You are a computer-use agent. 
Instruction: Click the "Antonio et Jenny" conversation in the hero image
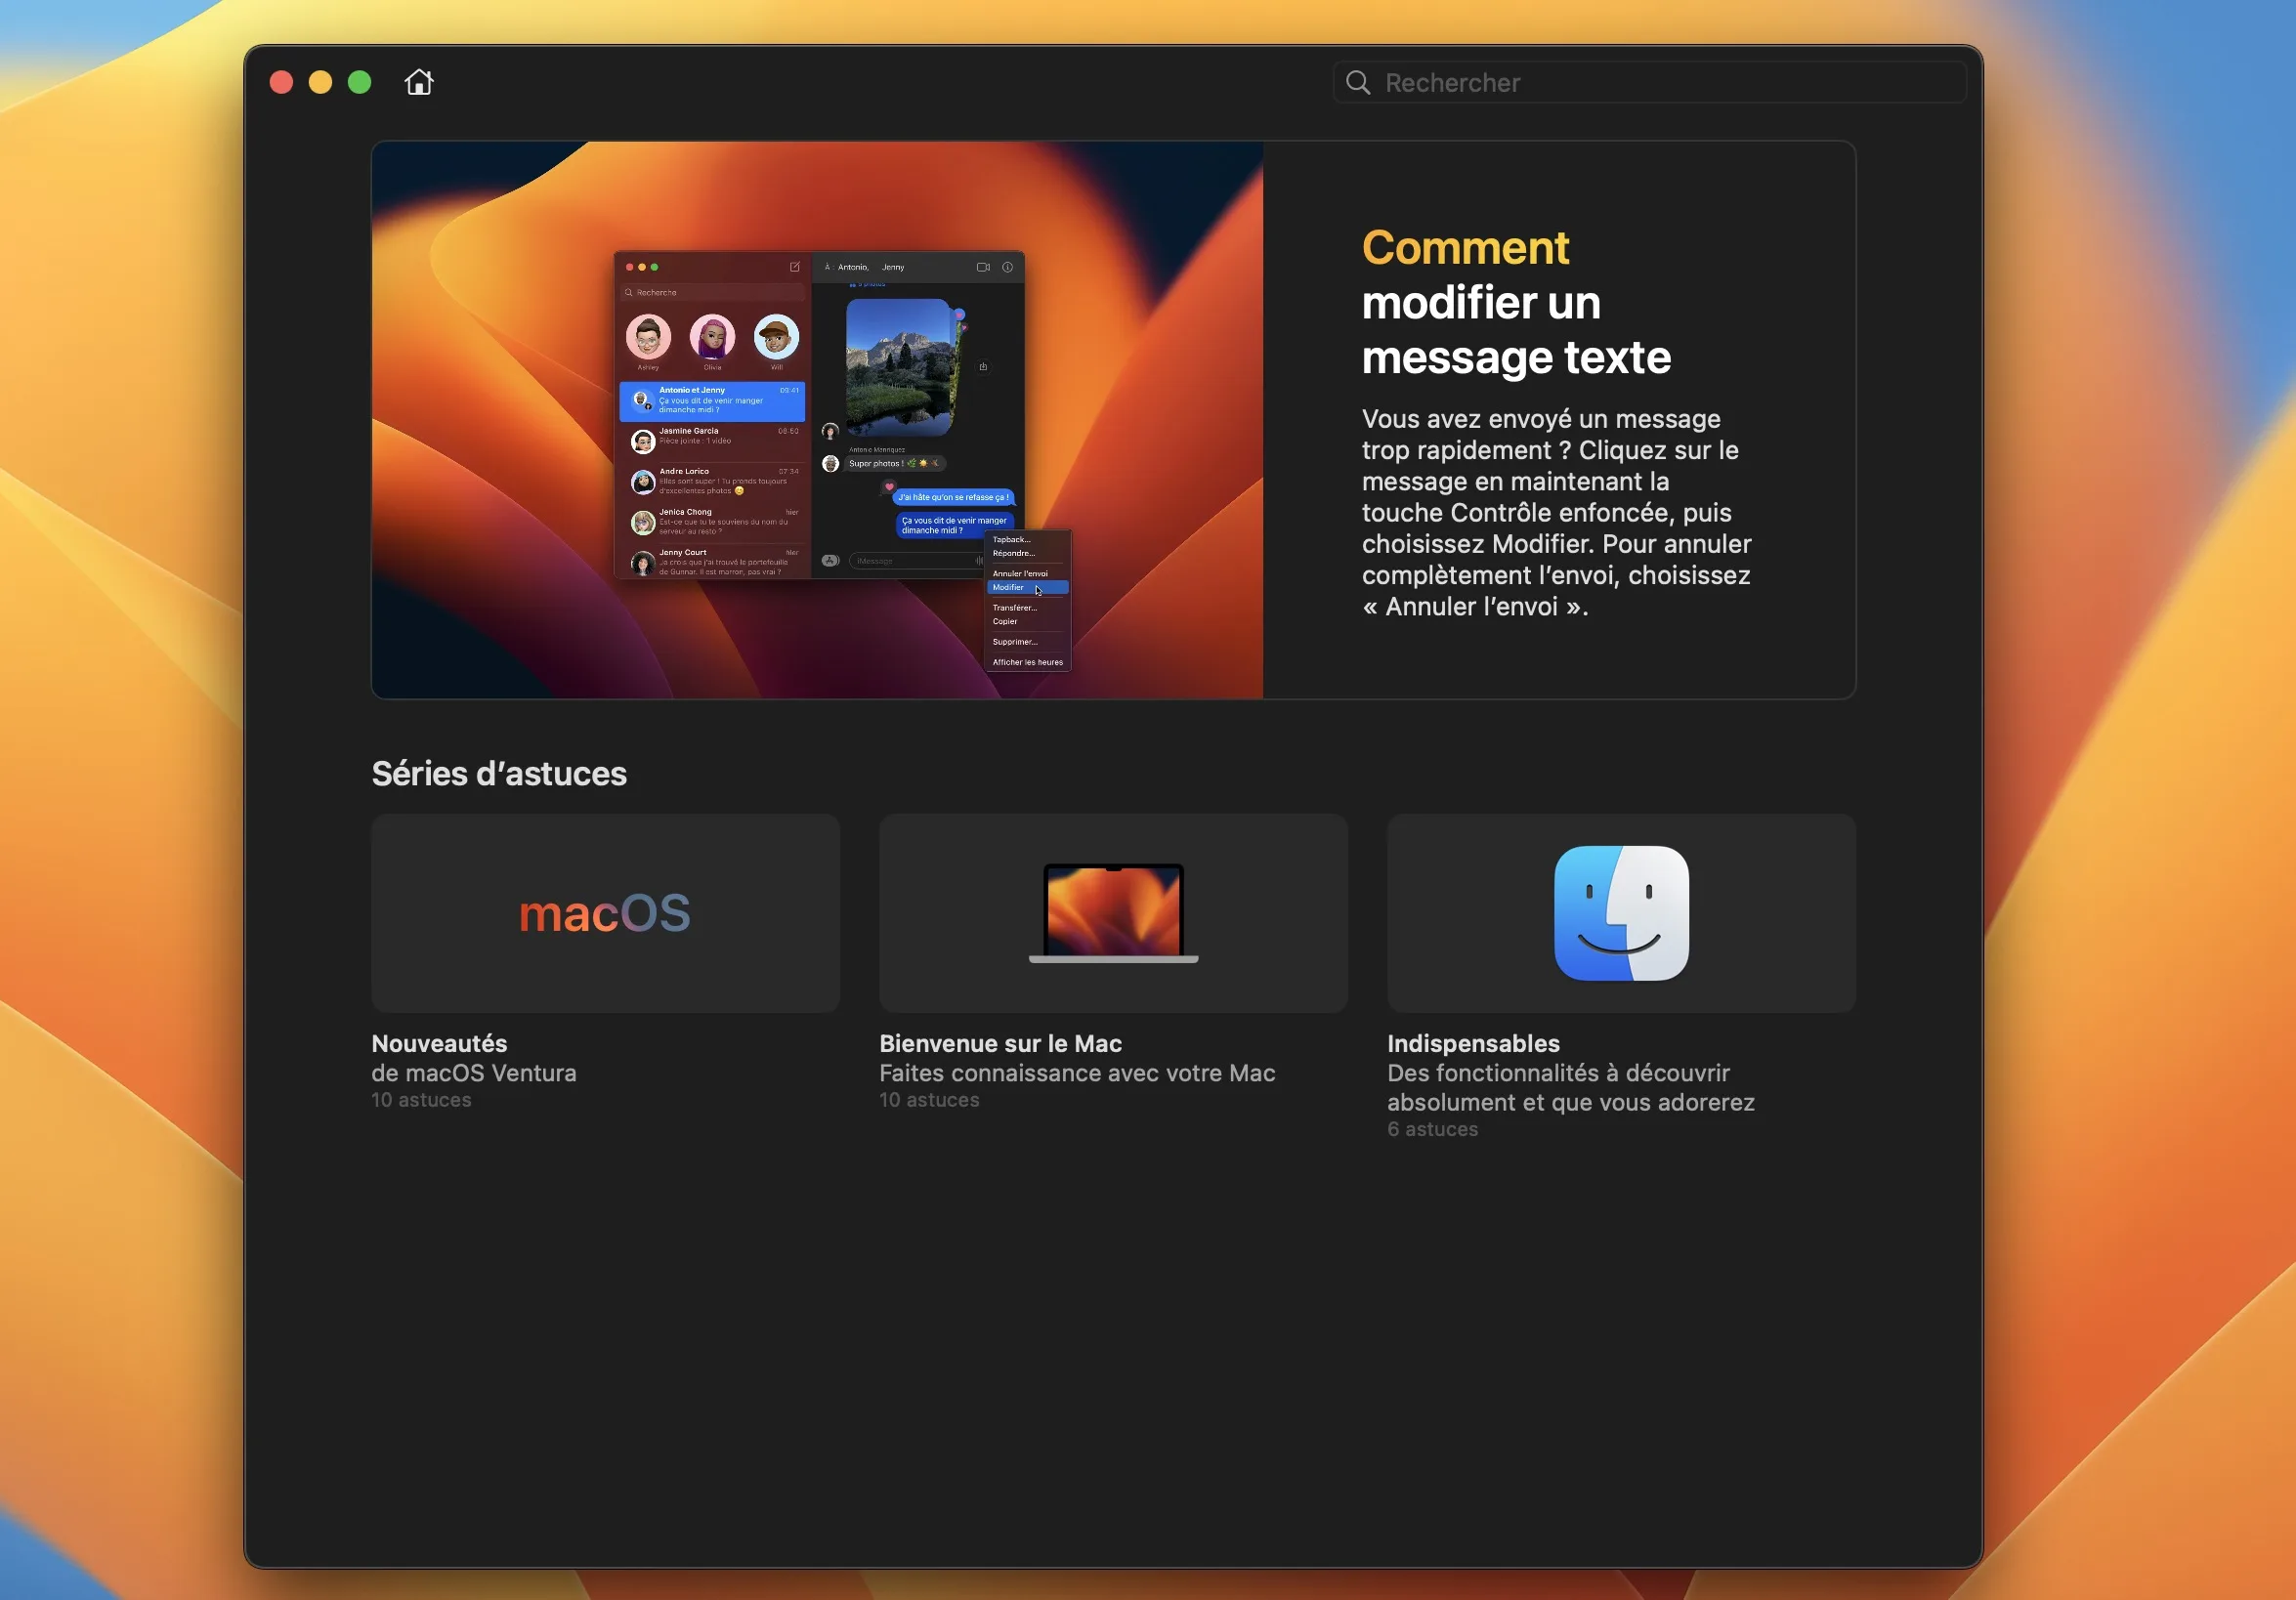[712, 400]
